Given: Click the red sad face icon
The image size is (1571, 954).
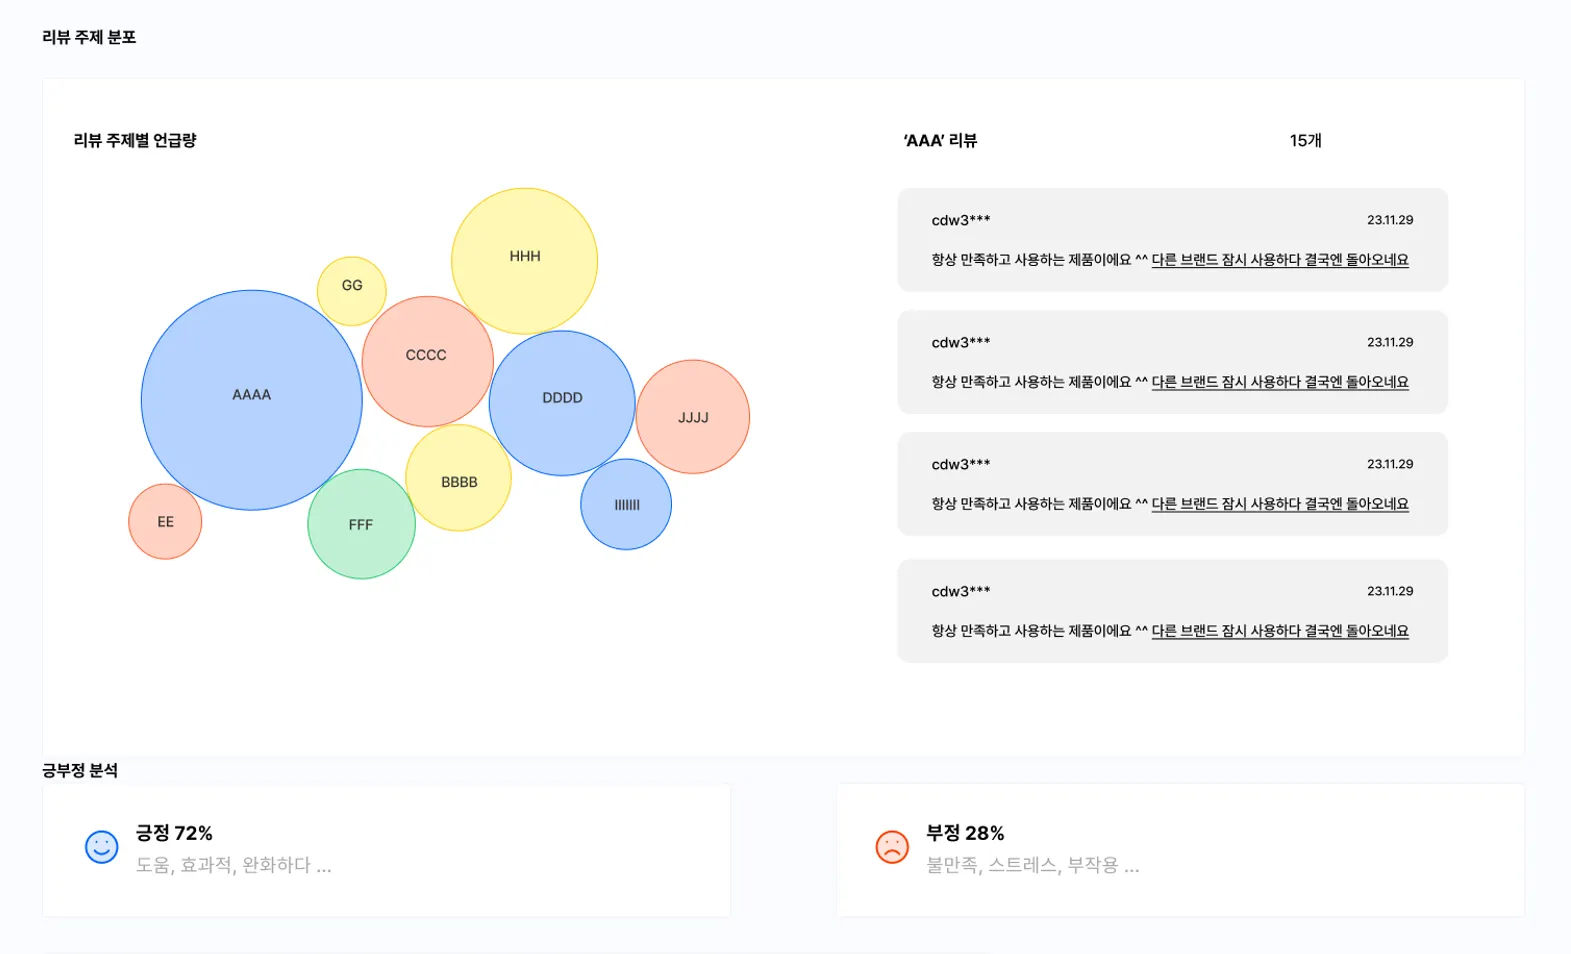Looking at the screenshot, I should click(x=892, y=847).
